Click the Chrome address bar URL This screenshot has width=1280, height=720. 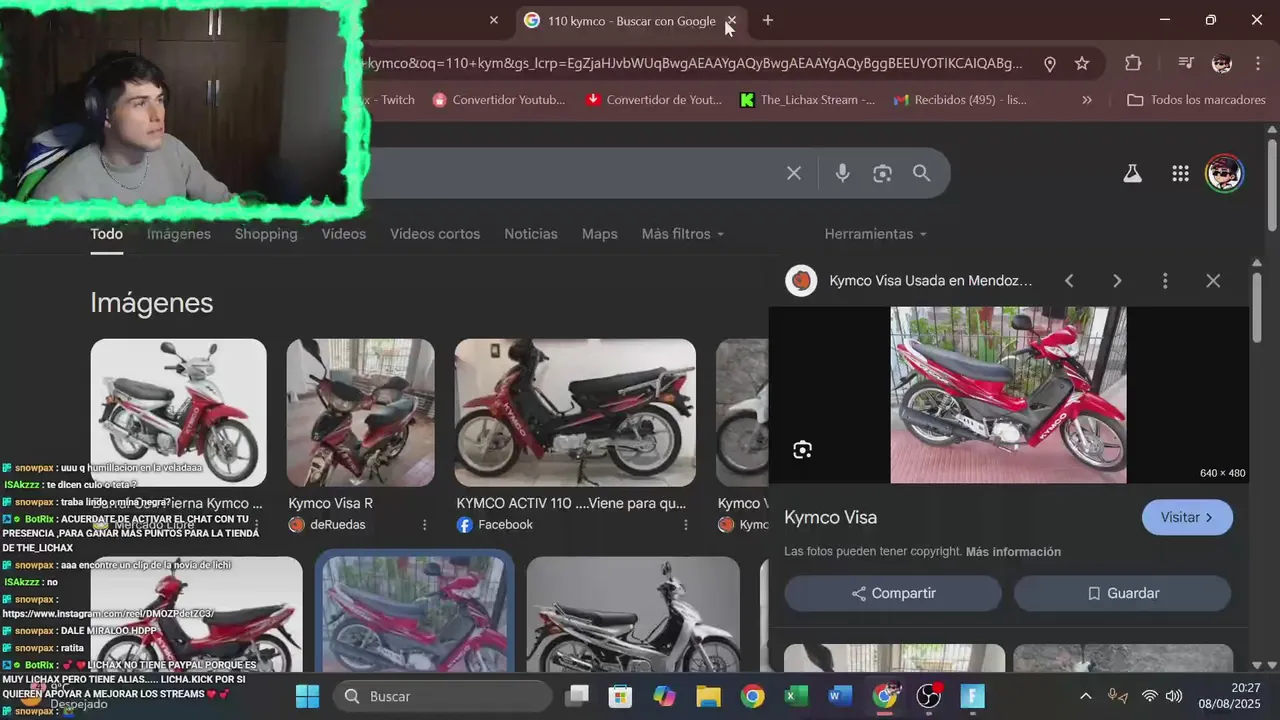[695, 63]
